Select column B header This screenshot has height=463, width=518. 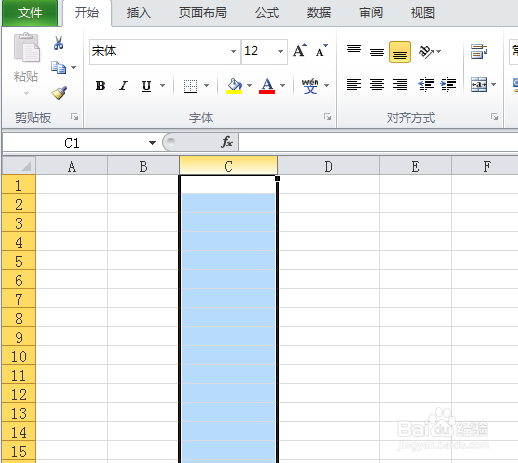[143, 166]
